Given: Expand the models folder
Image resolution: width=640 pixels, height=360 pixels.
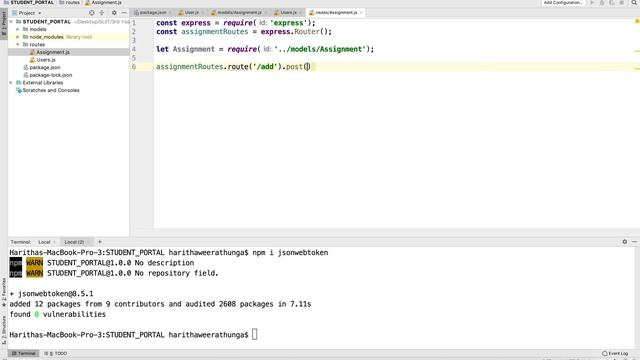Looking at the screenshot, I should (18, 29).
